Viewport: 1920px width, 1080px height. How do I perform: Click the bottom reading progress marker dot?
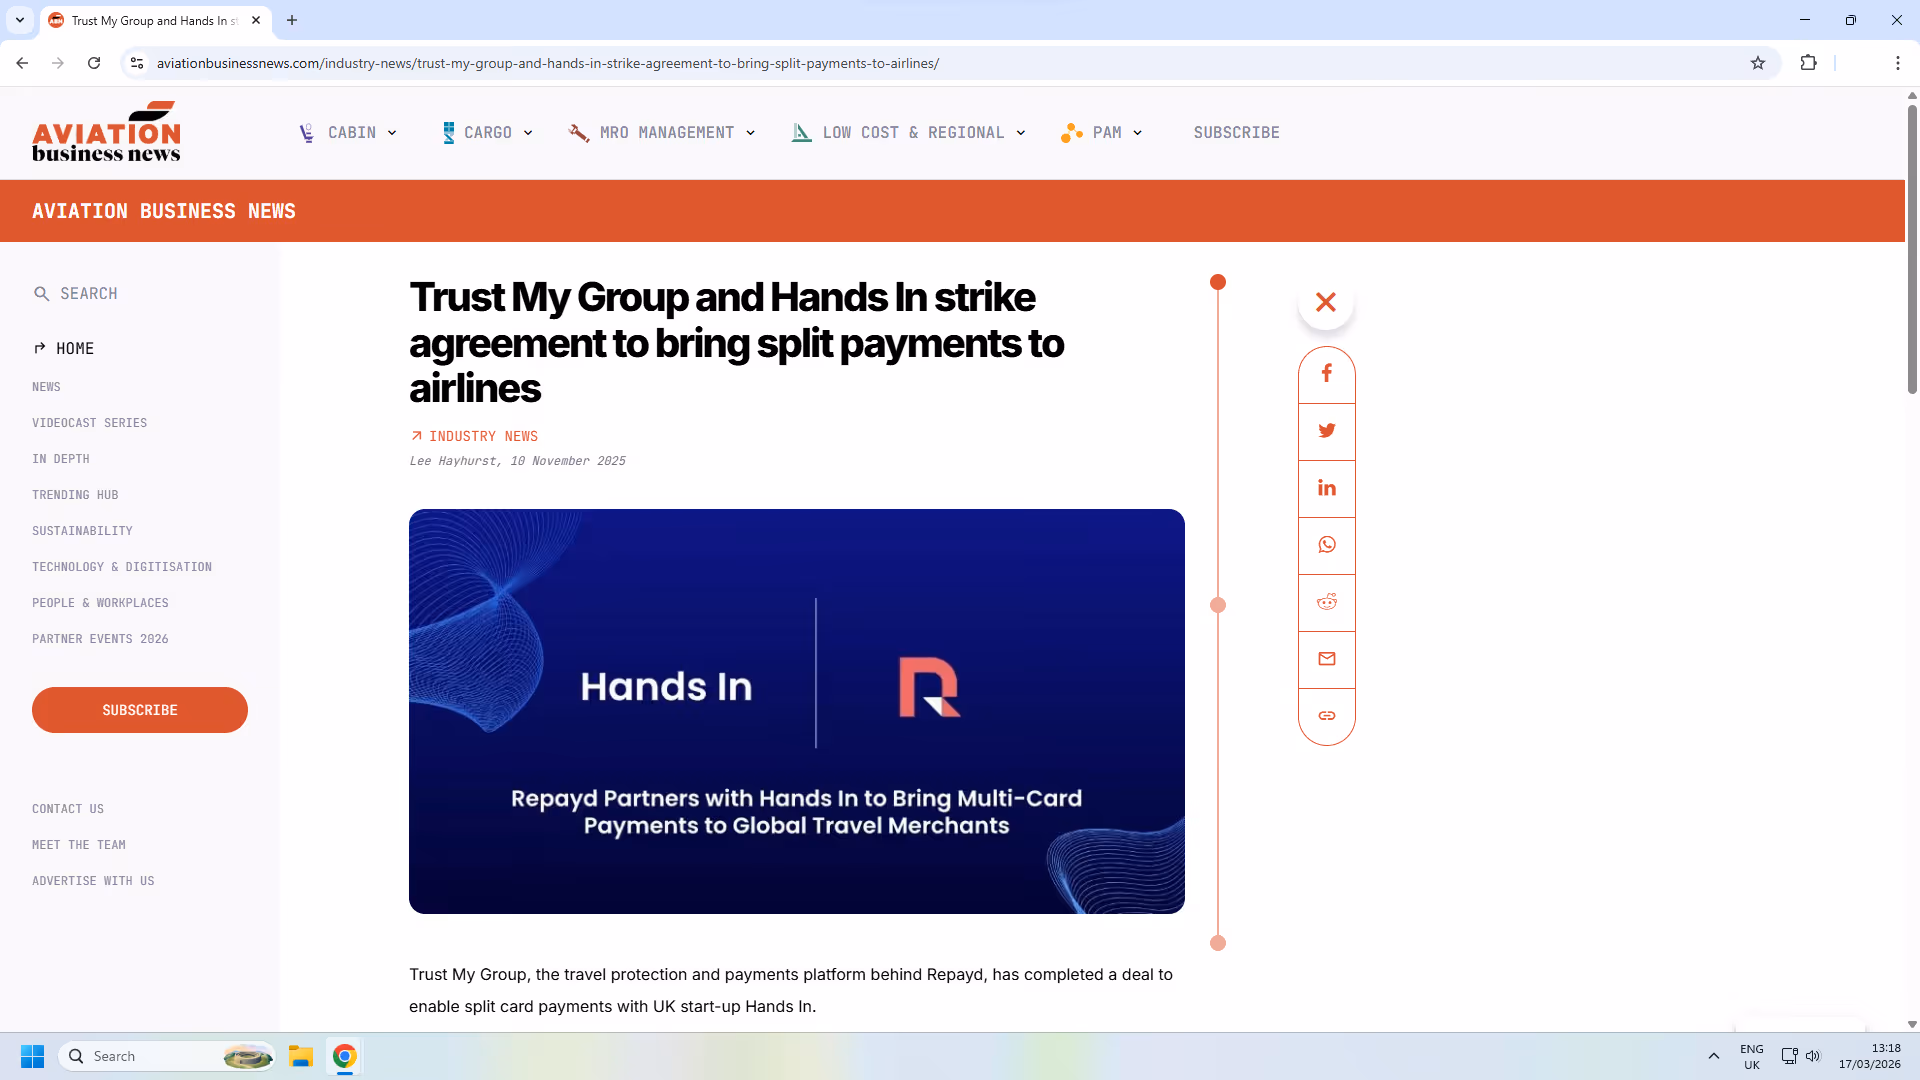[1217, 943]
